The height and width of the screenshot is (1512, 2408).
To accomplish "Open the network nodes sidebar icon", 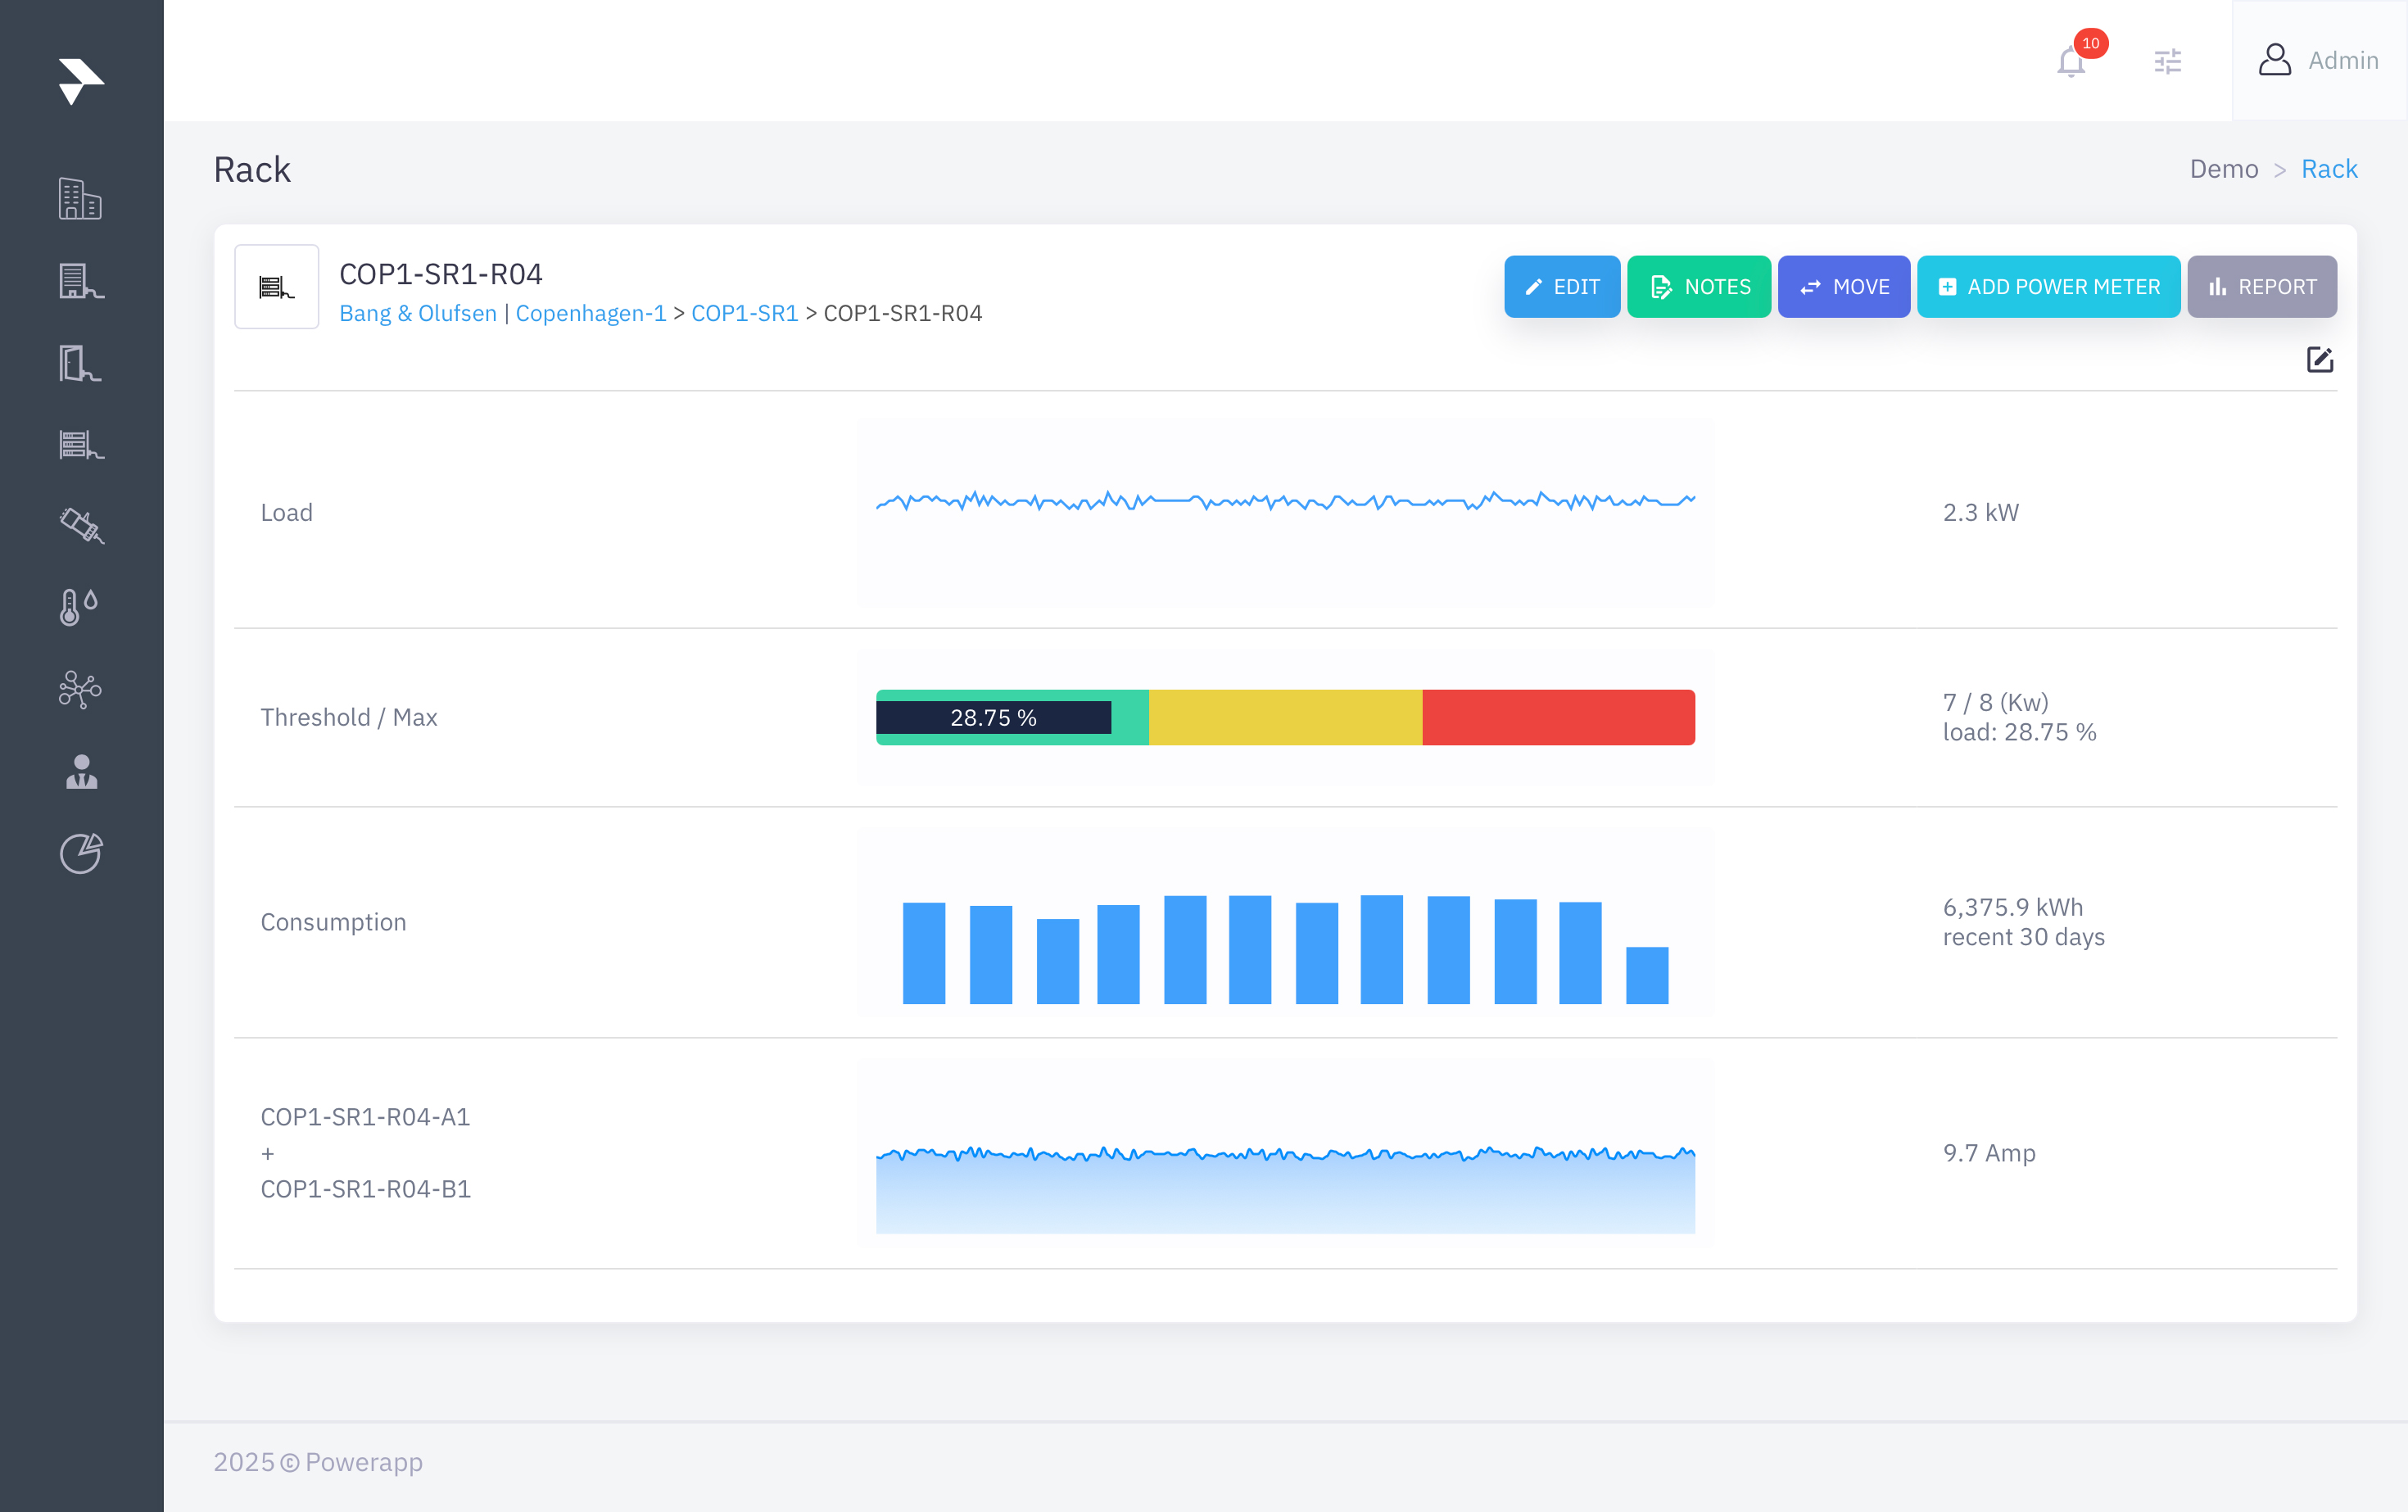I will click(x=80, y=689).
